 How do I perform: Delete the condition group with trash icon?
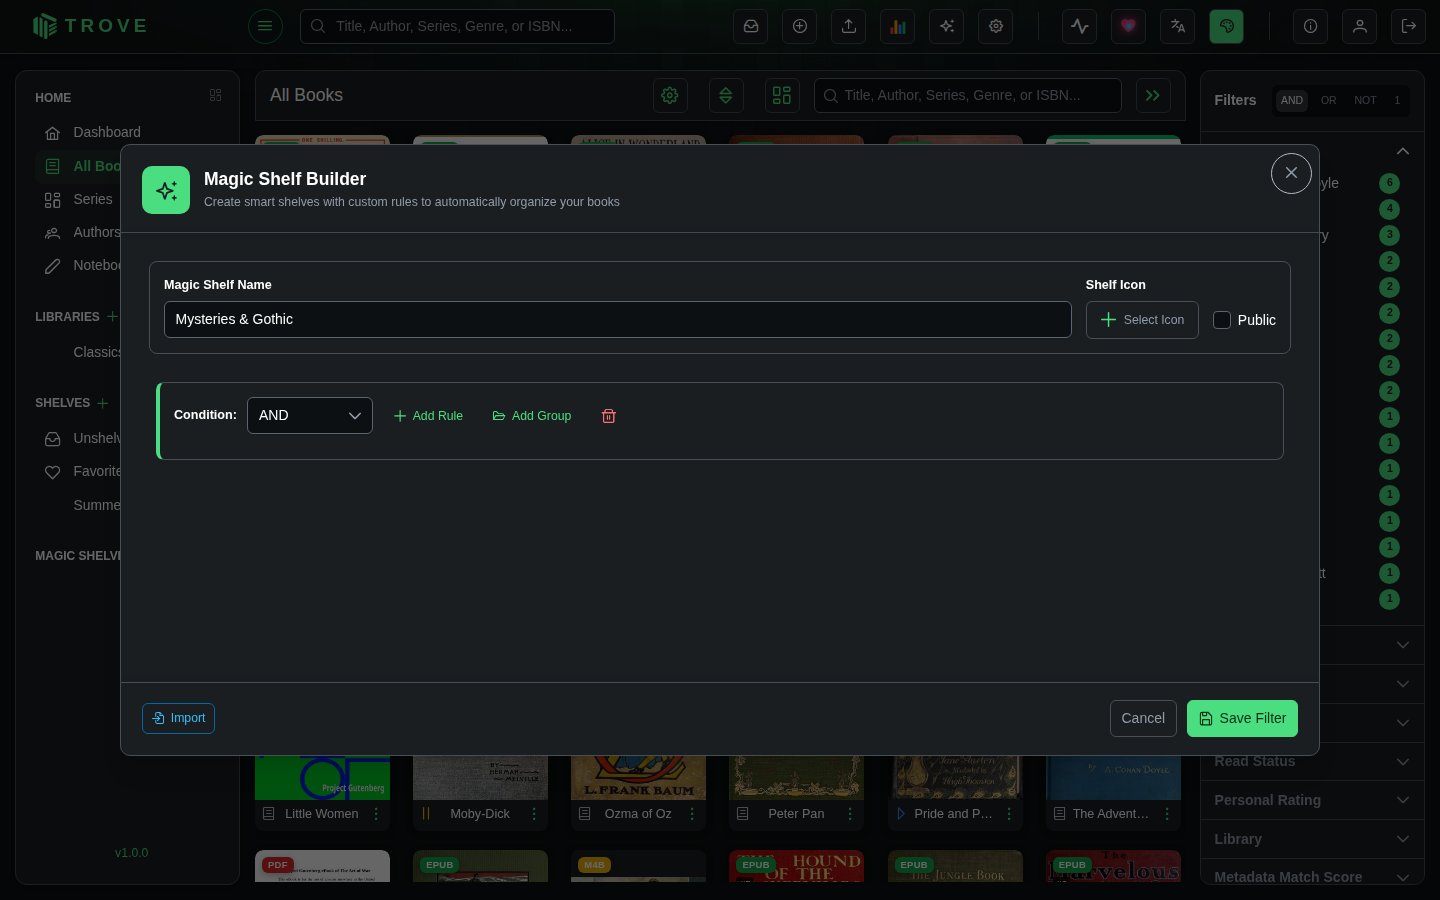click(x=608, y=416)
